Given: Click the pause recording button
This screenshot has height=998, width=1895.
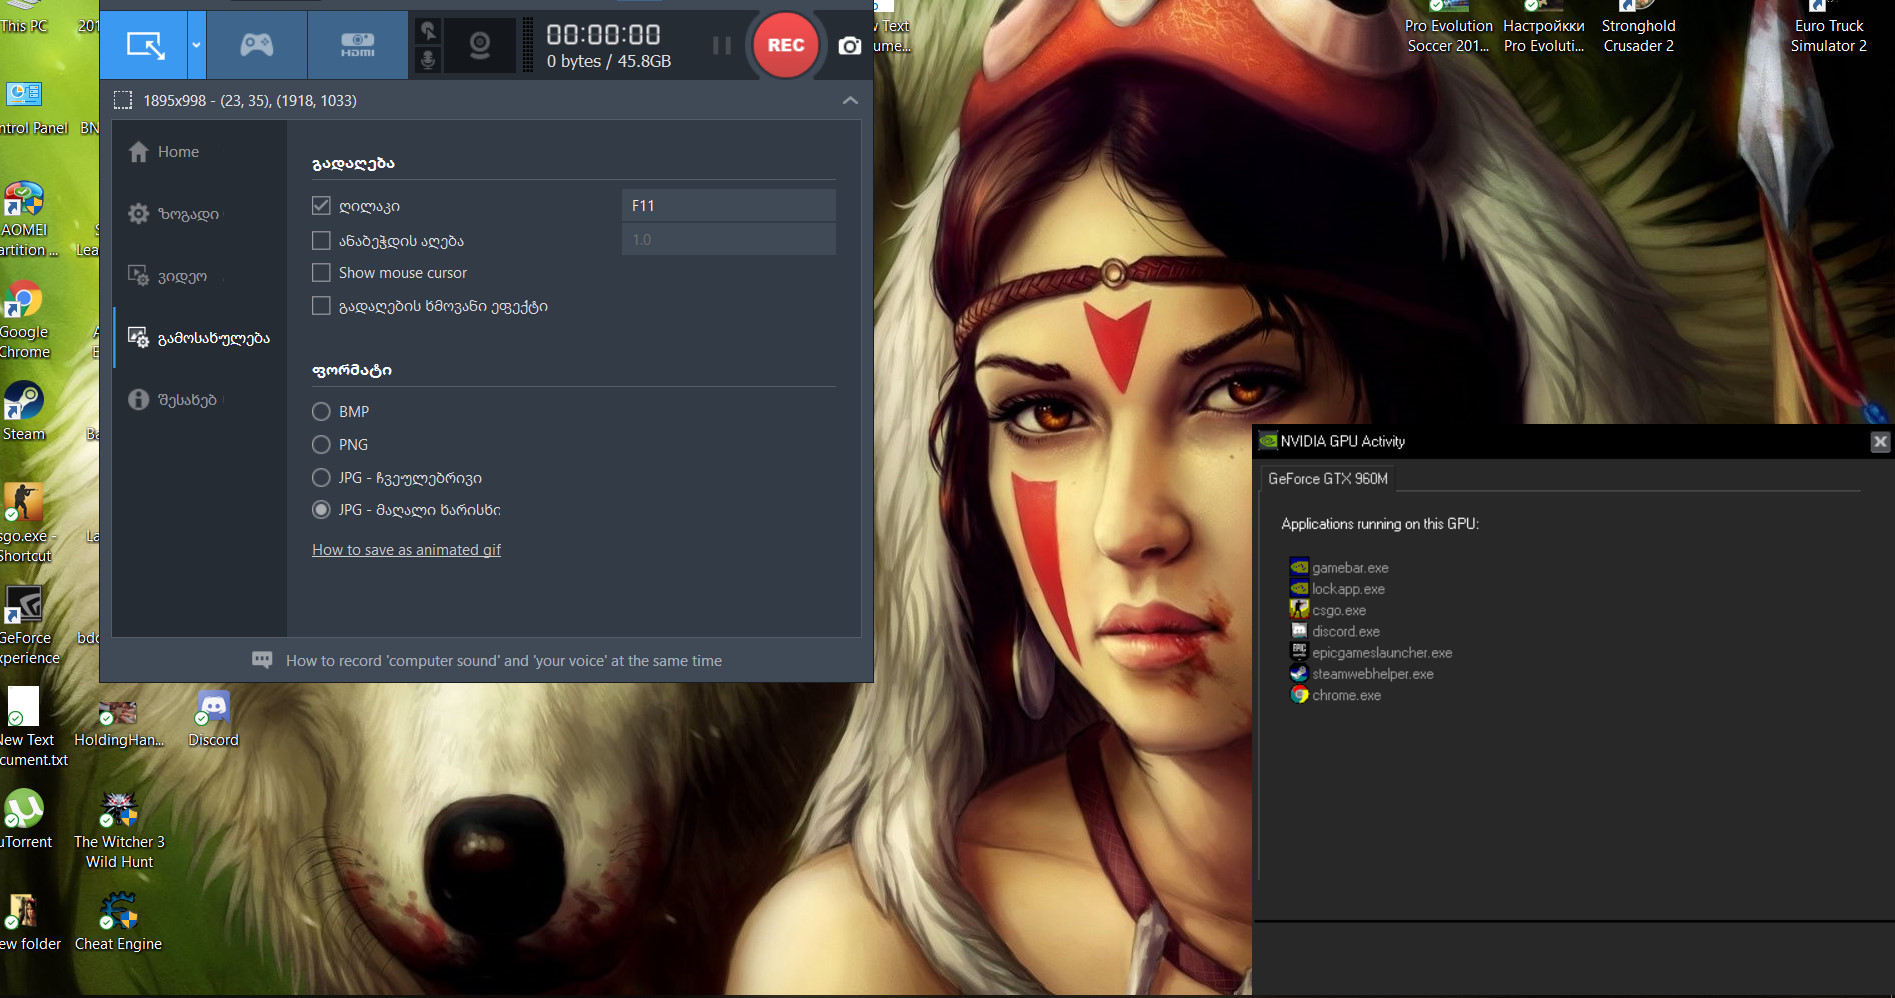Looking at the screenshot, I should point(721,45).
